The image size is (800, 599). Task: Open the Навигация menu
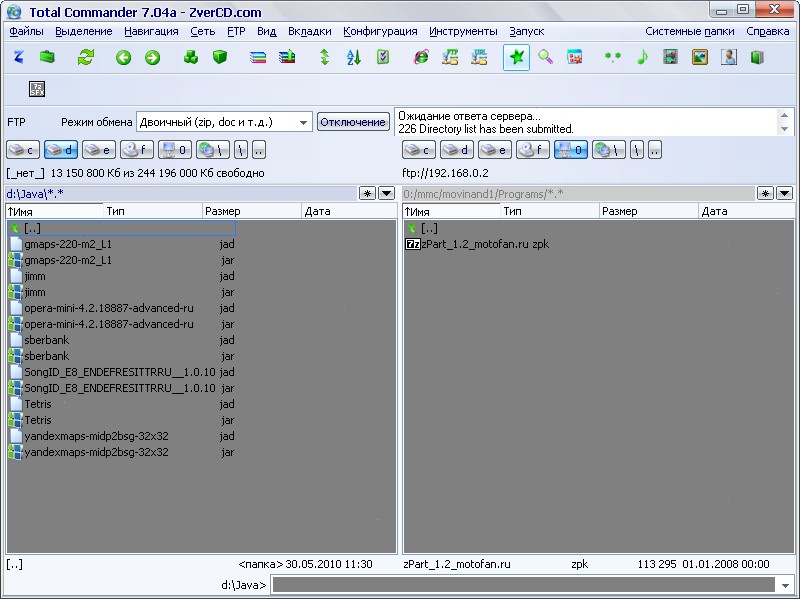151,31
